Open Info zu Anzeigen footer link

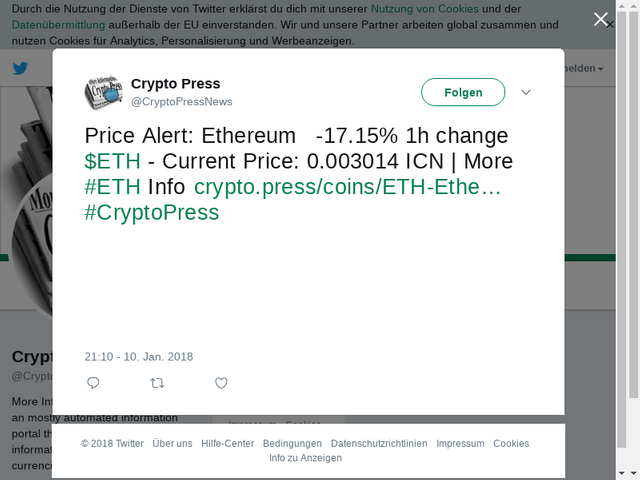tap(305, 458)
